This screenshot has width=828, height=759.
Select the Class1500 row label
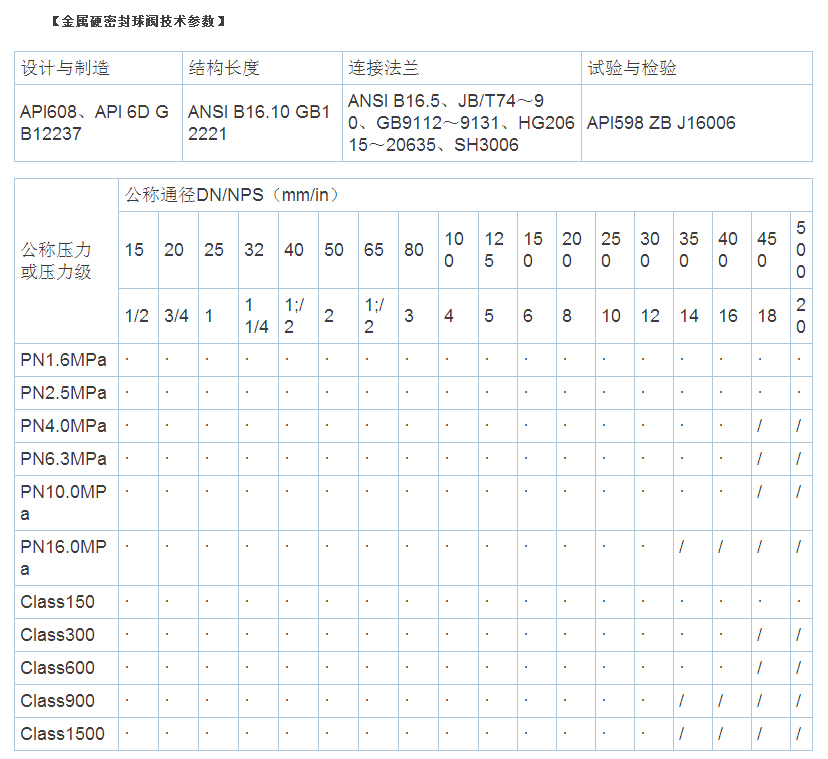click(x=62, y=734)
